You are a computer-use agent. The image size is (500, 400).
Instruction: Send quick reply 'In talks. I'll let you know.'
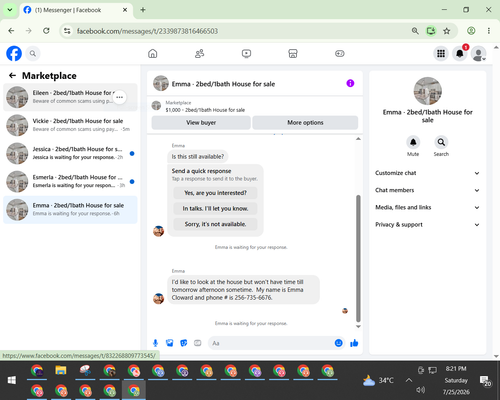coord(215,209)
